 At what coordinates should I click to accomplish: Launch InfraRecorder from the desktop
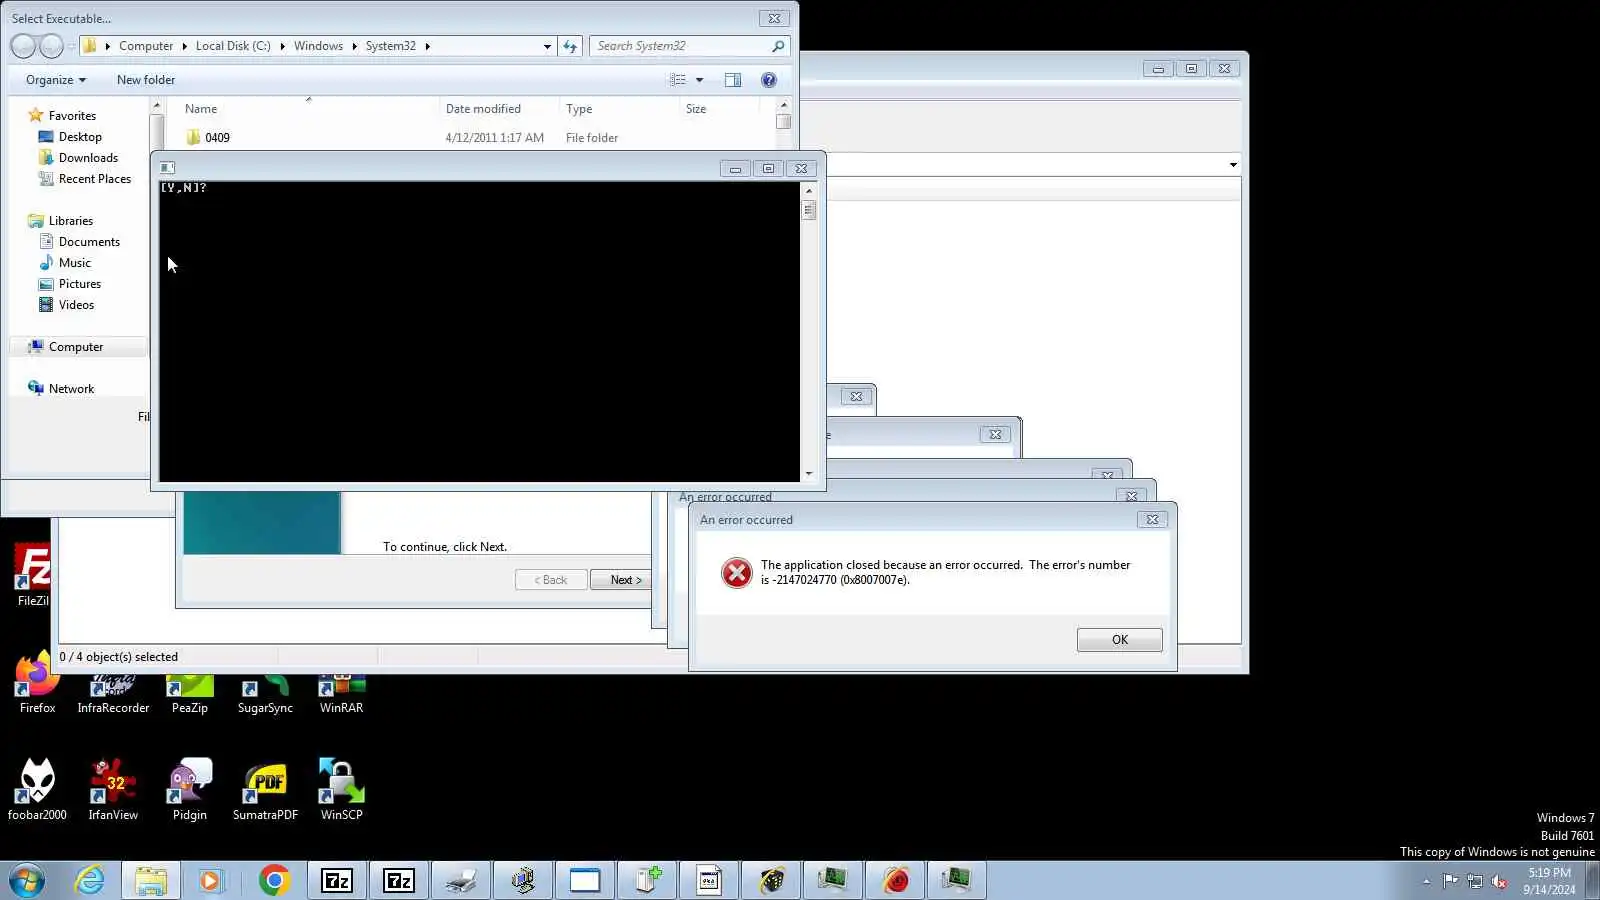[113, 692]
